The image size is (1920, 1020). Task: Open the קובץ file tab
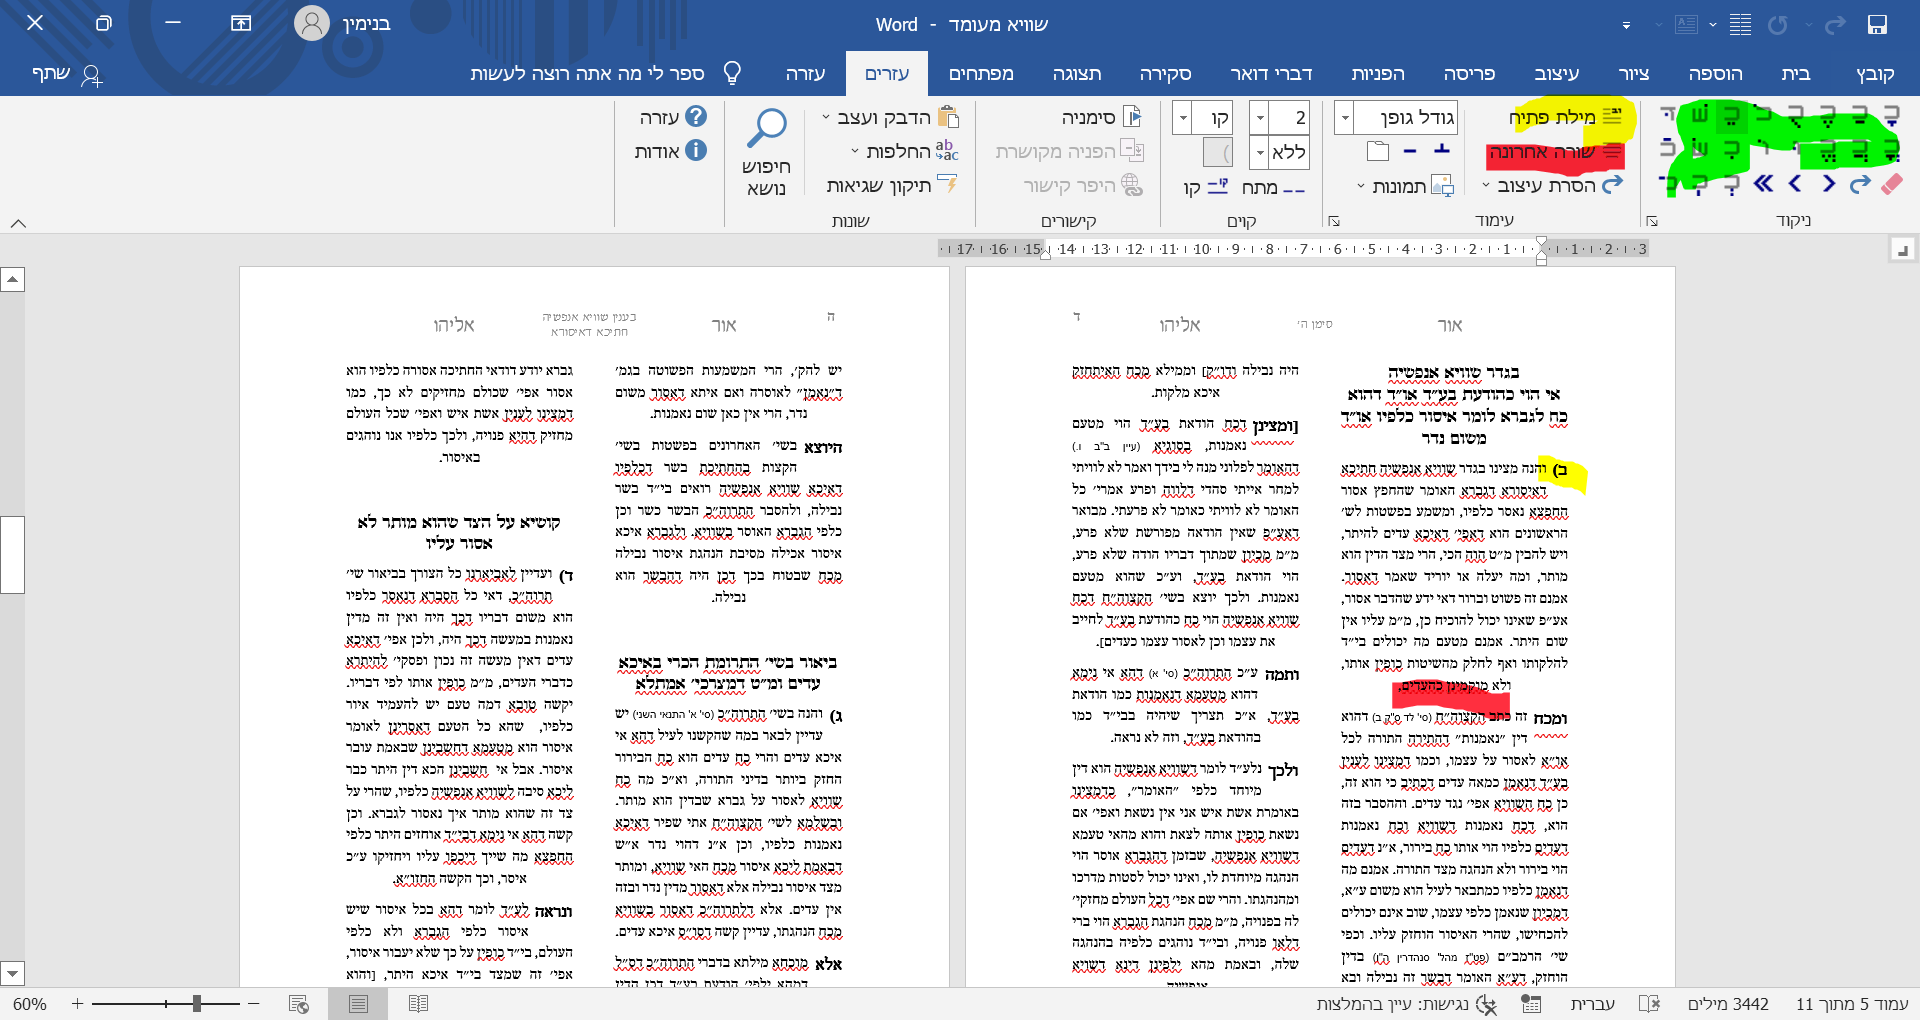1875,73
